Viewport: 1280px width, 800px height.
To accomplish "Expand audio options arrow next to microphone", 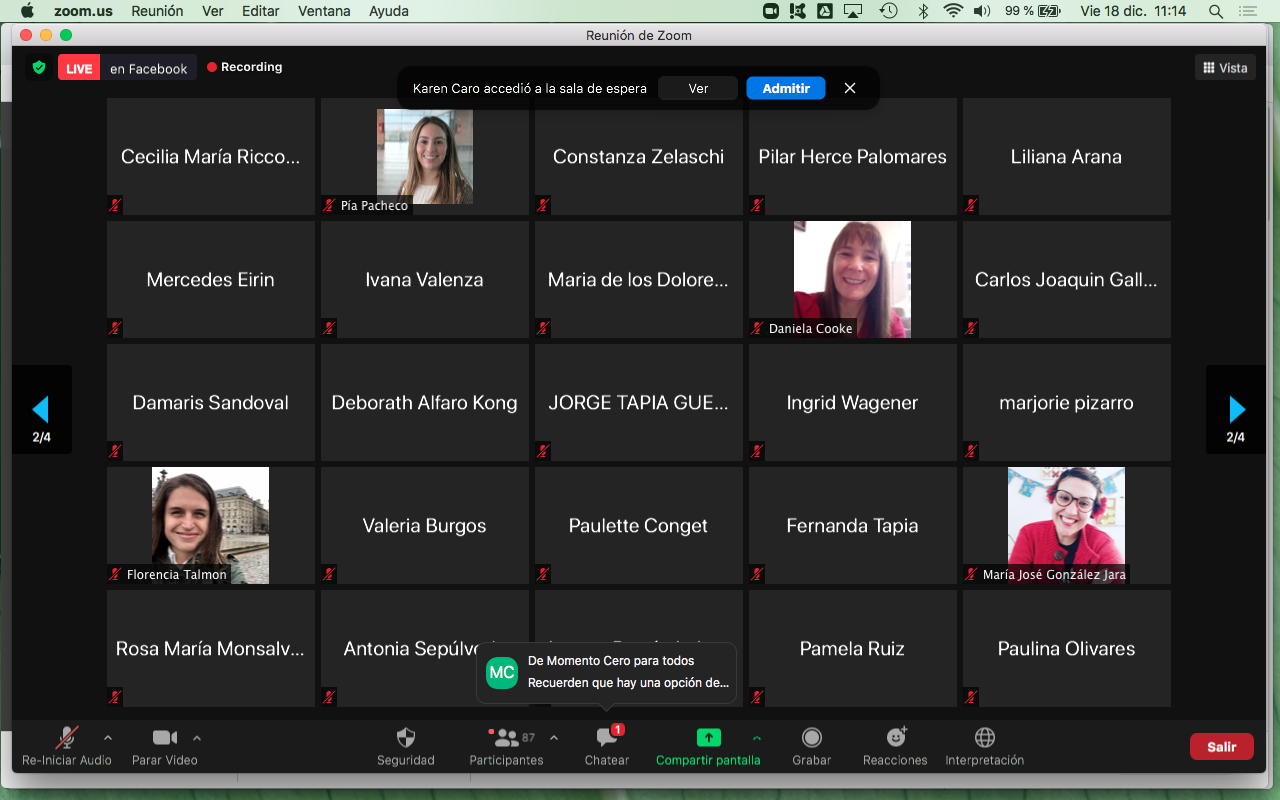I will [108, 738].
